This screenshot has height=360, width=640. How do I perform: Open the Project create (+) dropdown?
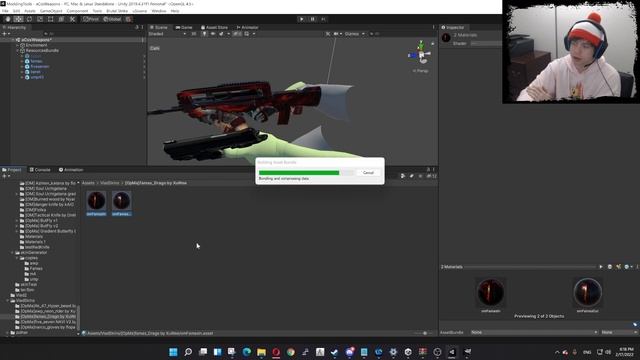point(5,176)
